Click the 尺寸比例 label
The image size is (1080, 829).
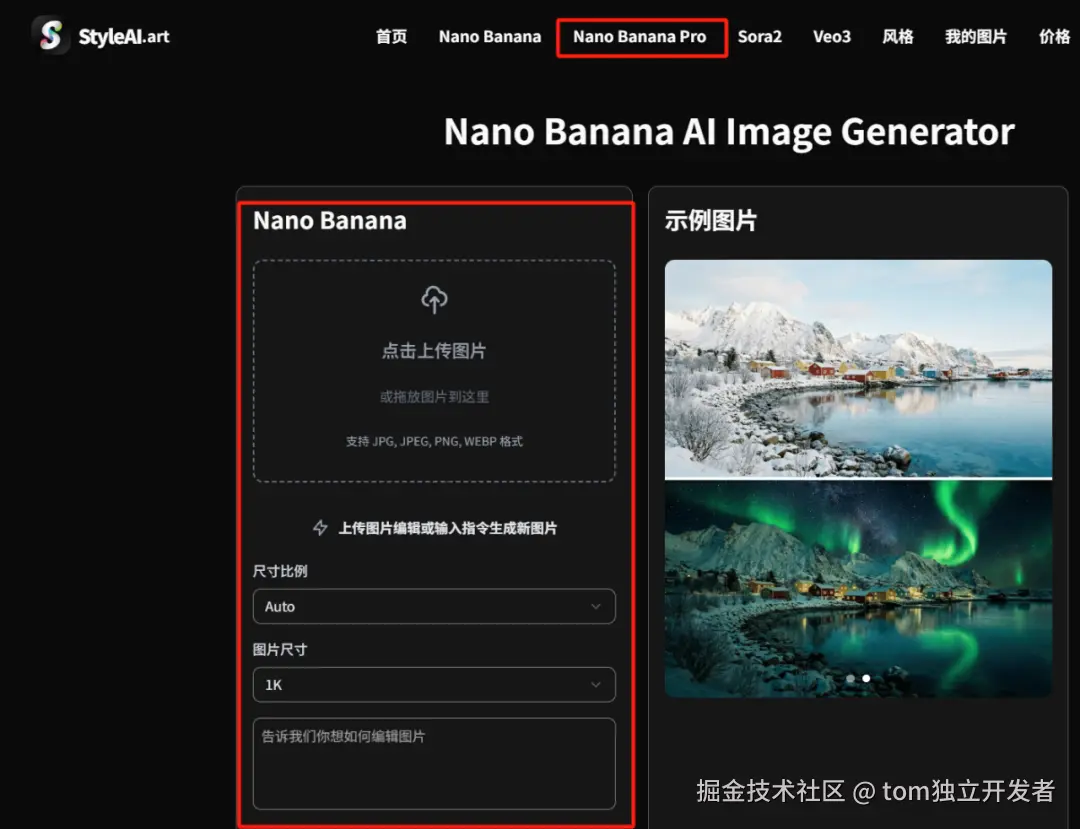click(x=280, y=571)
